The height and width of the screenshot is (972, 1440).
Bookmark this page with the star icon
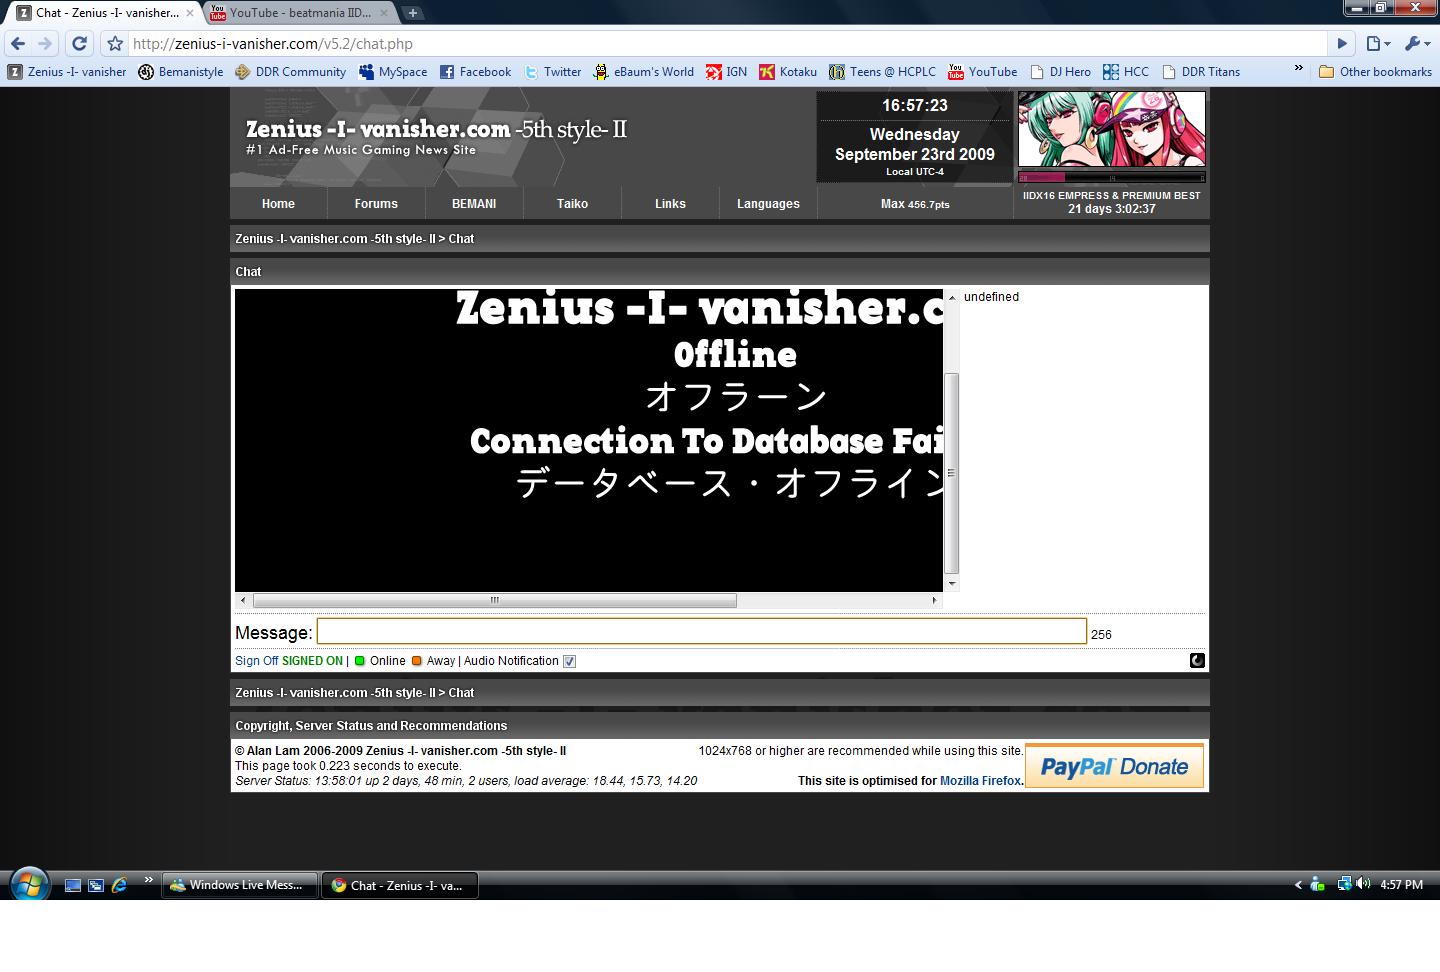point(114,43)
